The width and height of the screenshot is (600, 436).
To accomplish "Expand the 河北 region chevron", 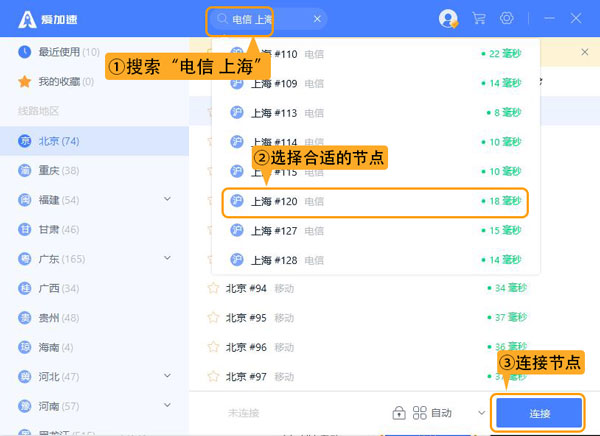I will [x=167, y=376].
